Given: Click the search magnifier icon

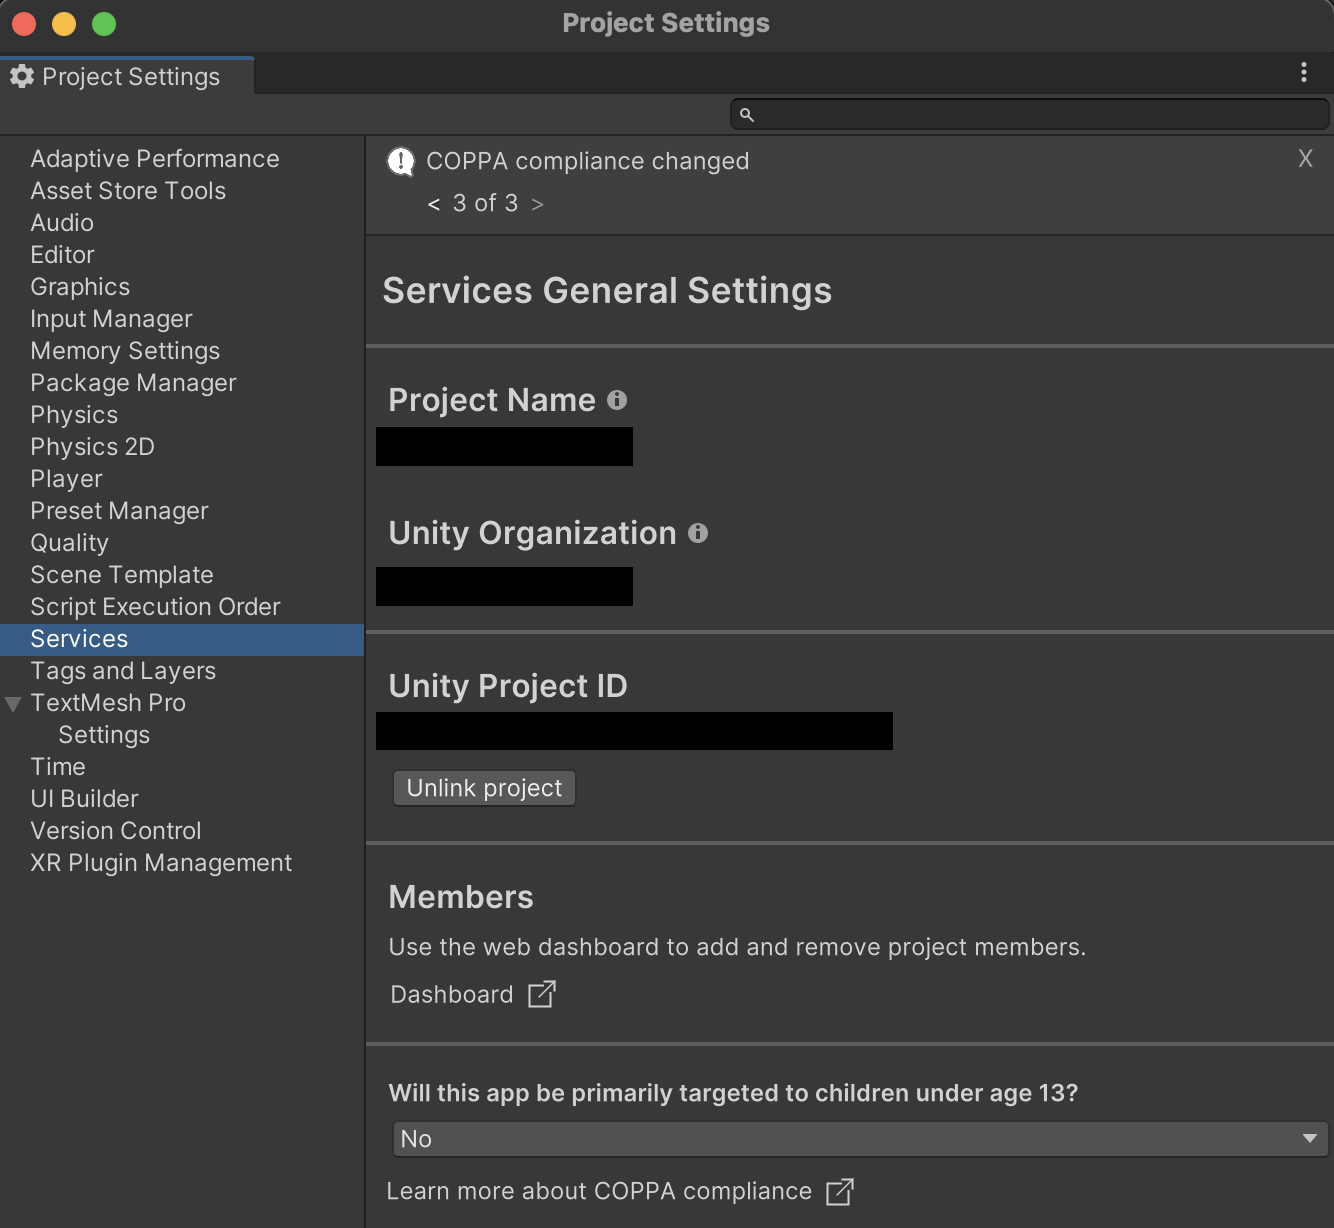Looking at the screenshot, I should click(x=746, y=115).
